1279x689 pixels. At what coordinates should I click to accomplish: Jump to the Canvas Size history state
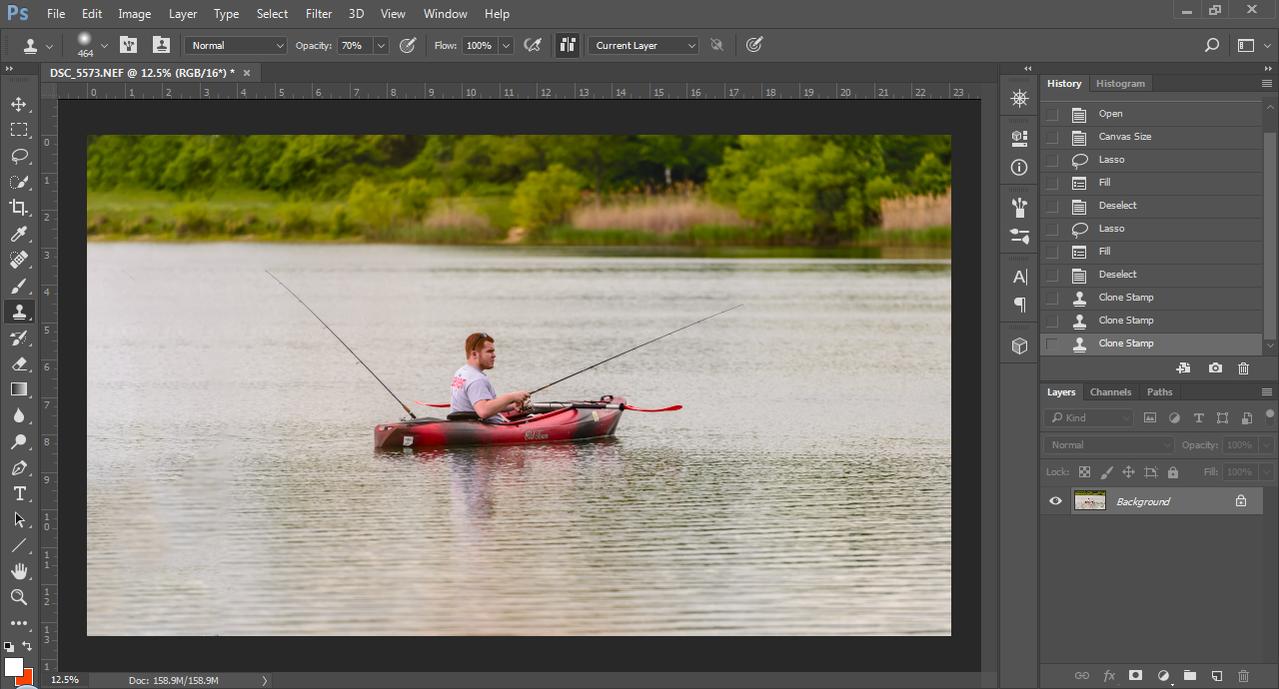pos(1124,137)
